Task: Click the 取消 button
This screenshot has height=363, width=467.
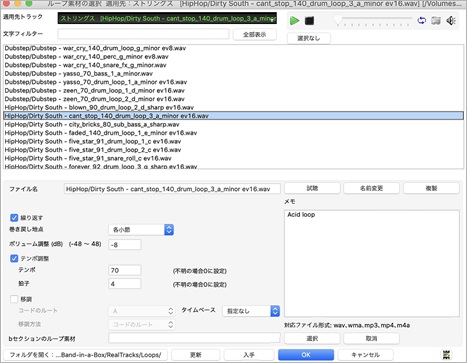Action: (371, 339)
